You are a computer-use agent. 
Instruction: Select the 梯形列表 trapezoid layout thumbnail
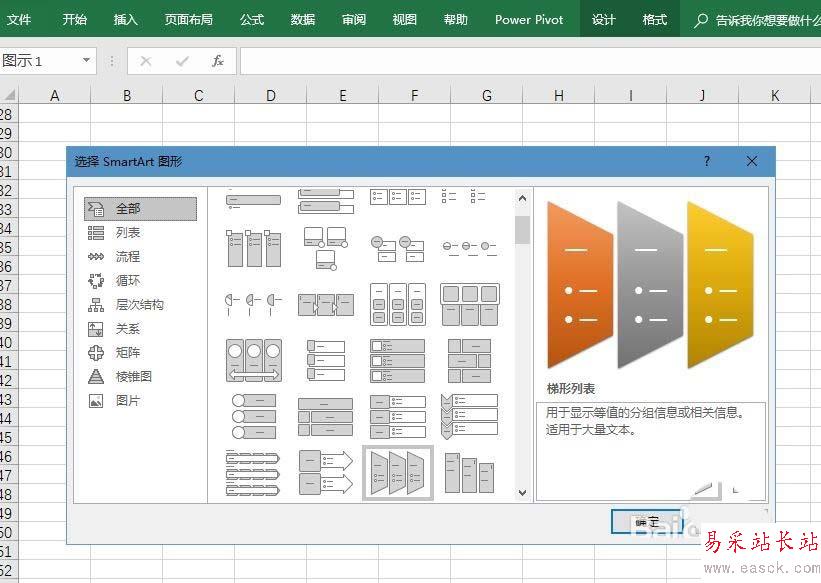coord(397,473)
